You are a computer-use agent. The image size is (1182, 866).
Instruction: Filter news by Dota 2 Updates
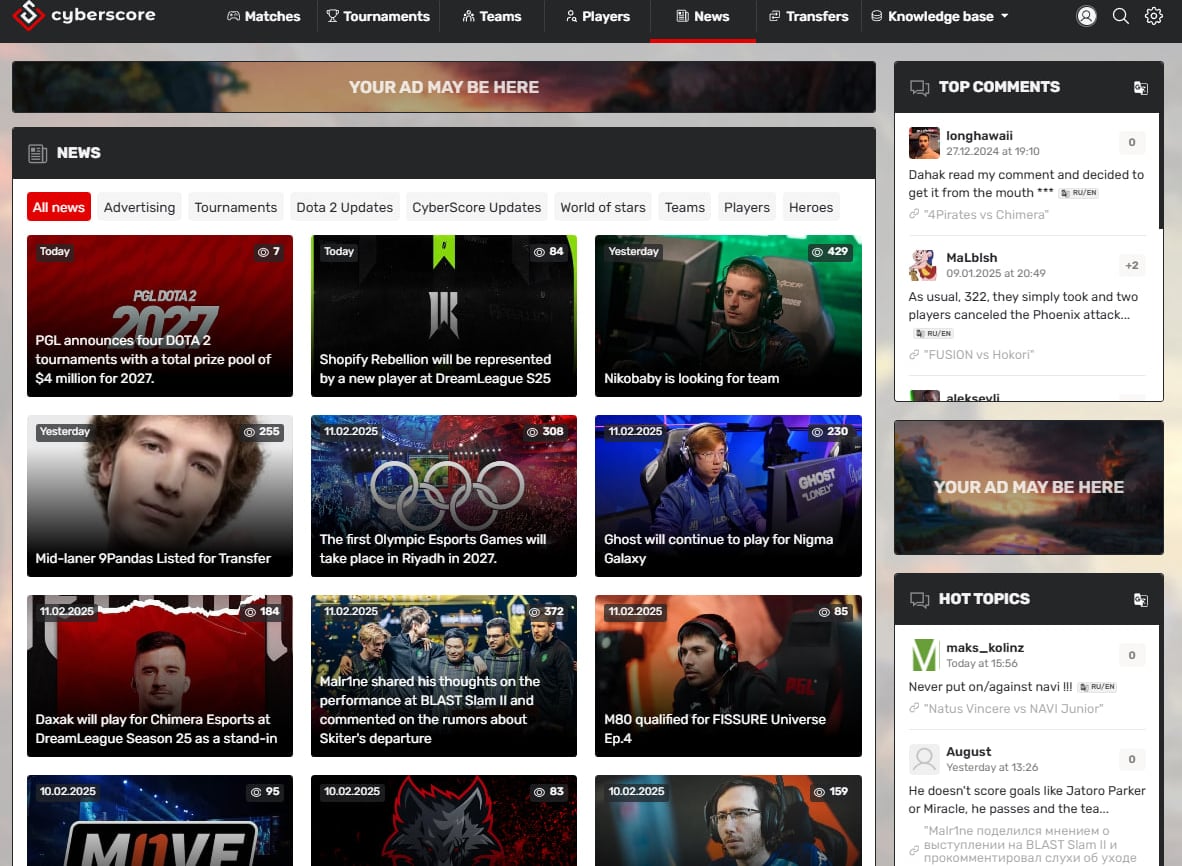pos(344,207)
